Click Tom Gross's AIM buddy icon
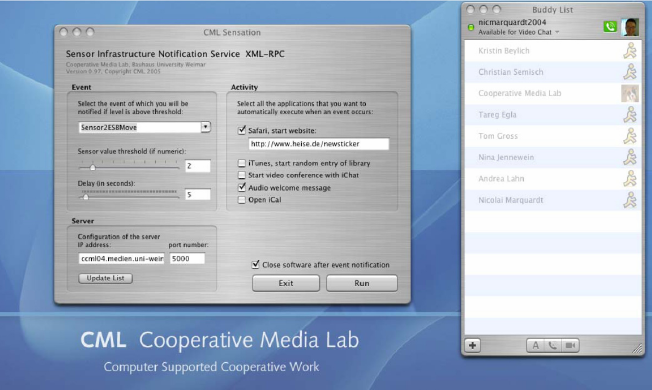652x390 pixels. click(x=630, y=136)
